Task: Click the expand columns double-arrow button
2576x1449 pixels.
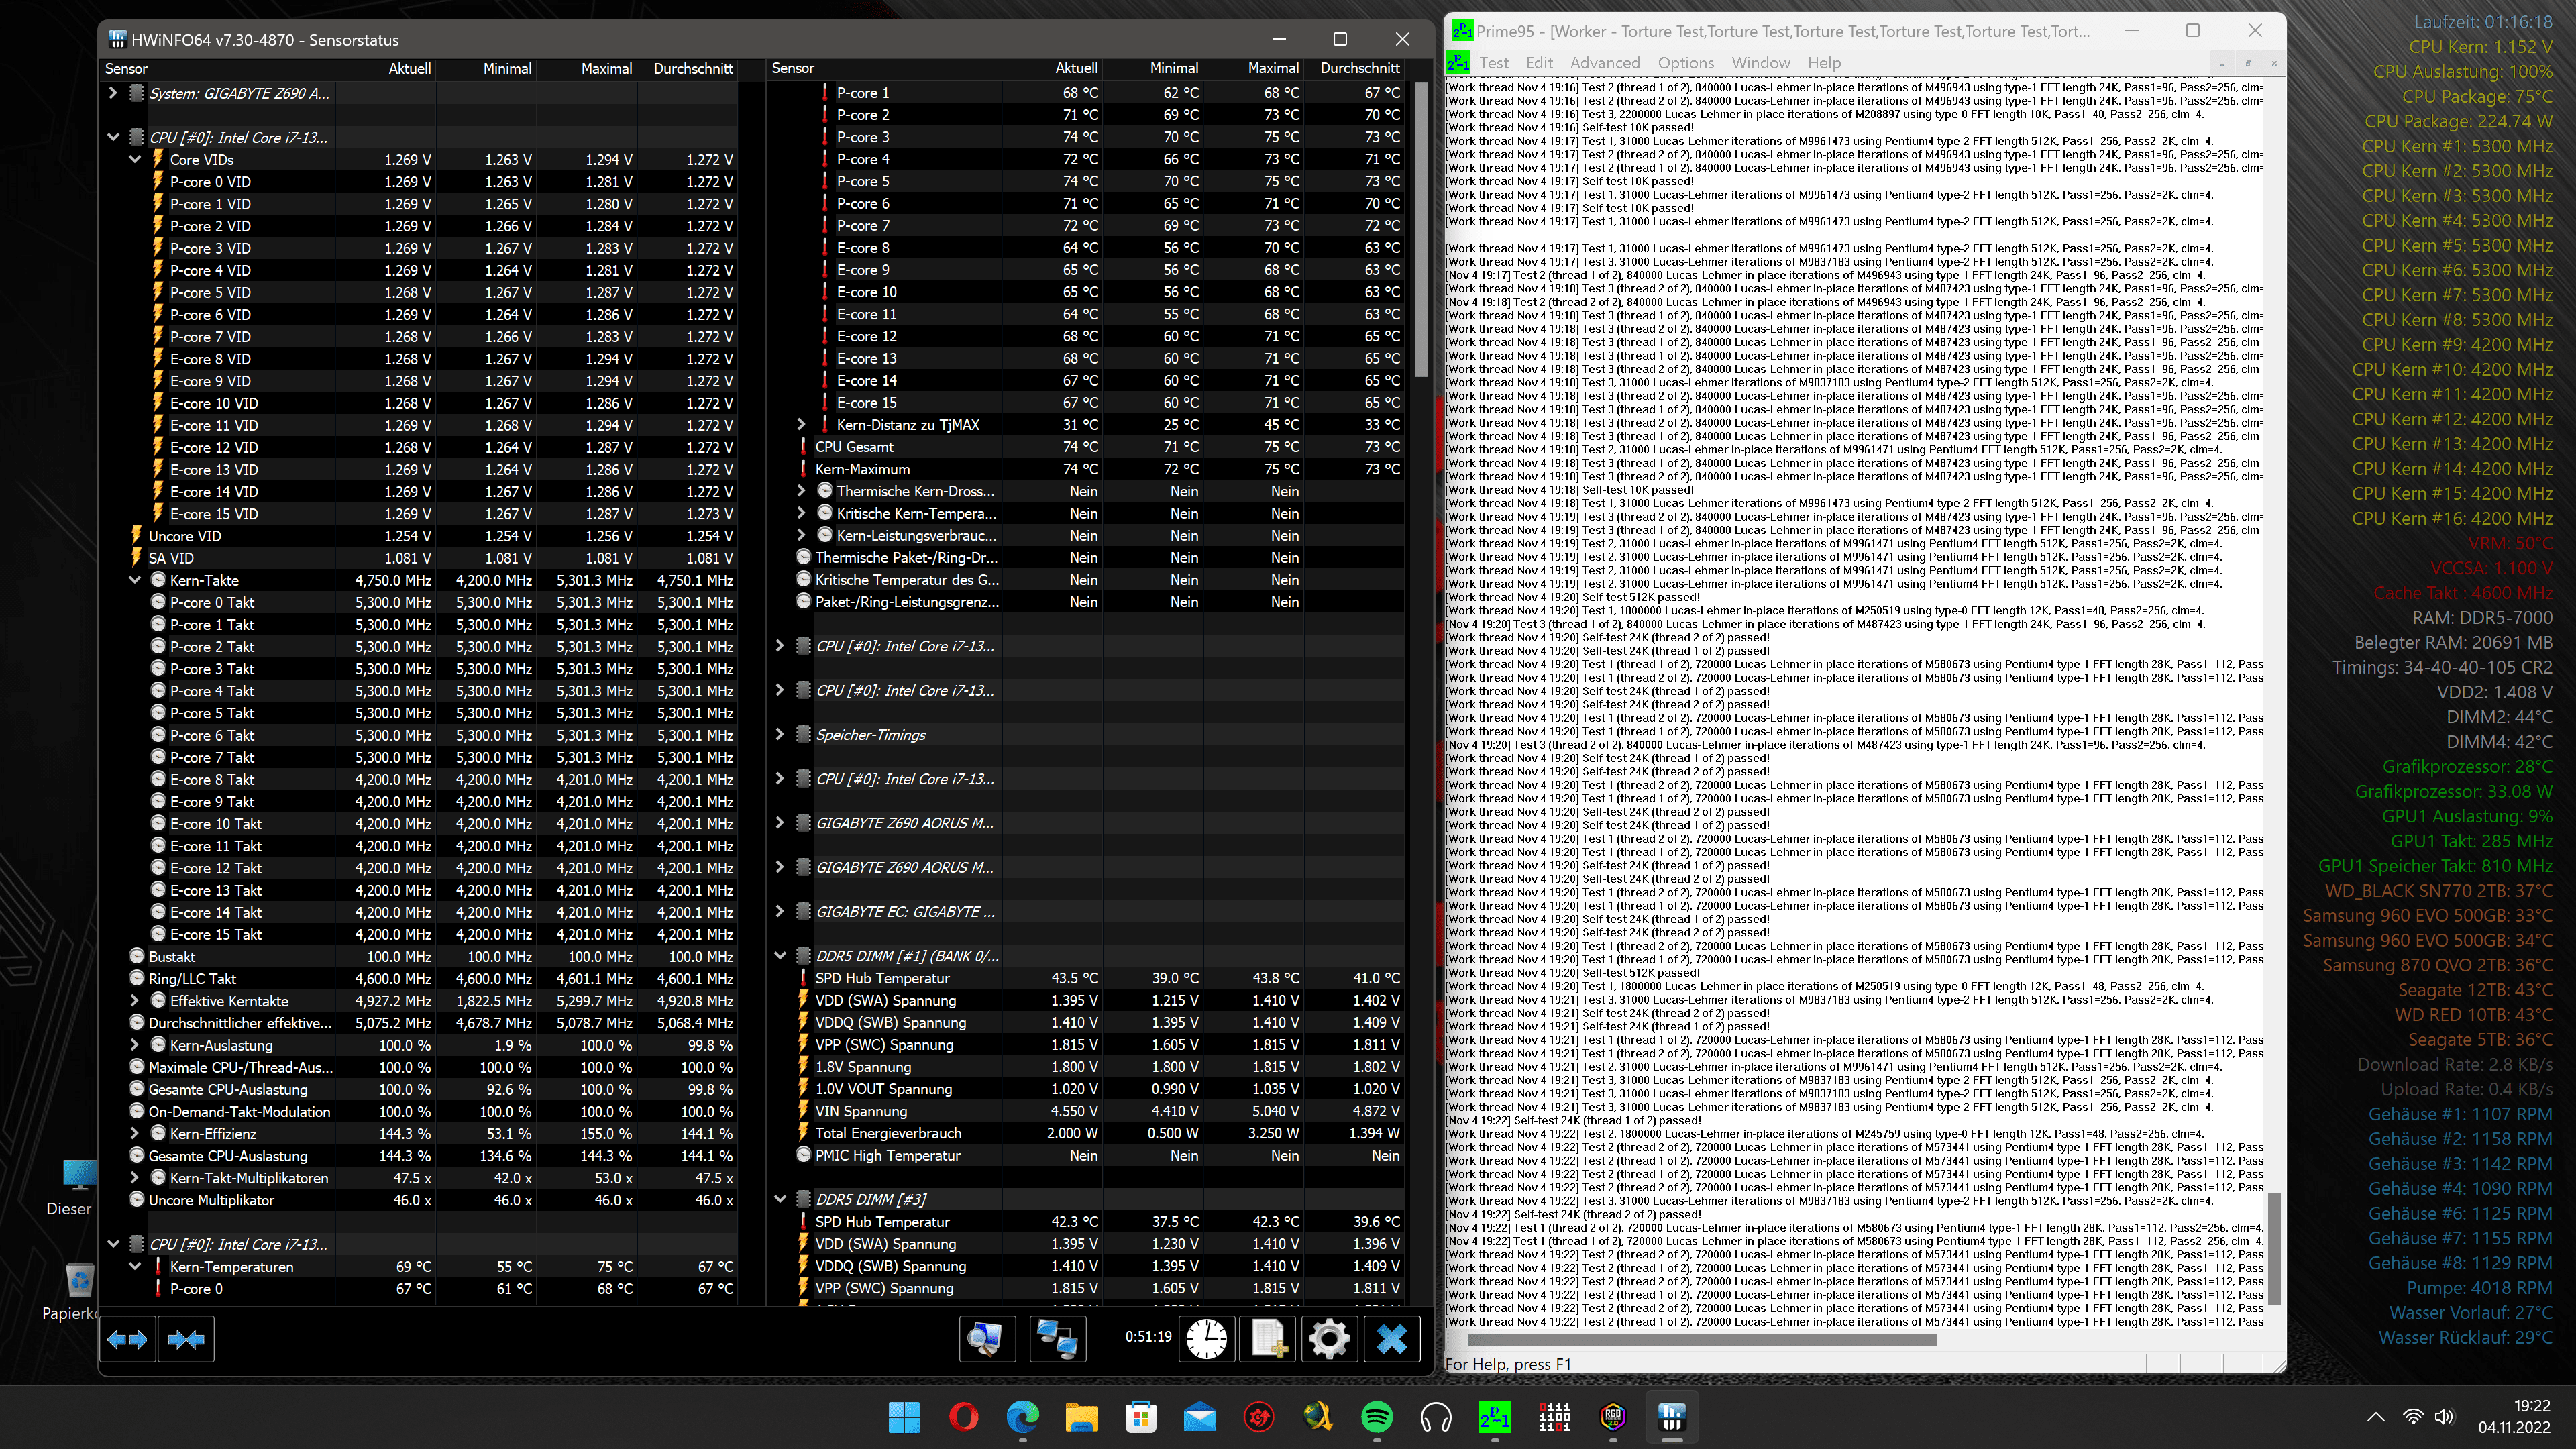Action: point(127,1339)
